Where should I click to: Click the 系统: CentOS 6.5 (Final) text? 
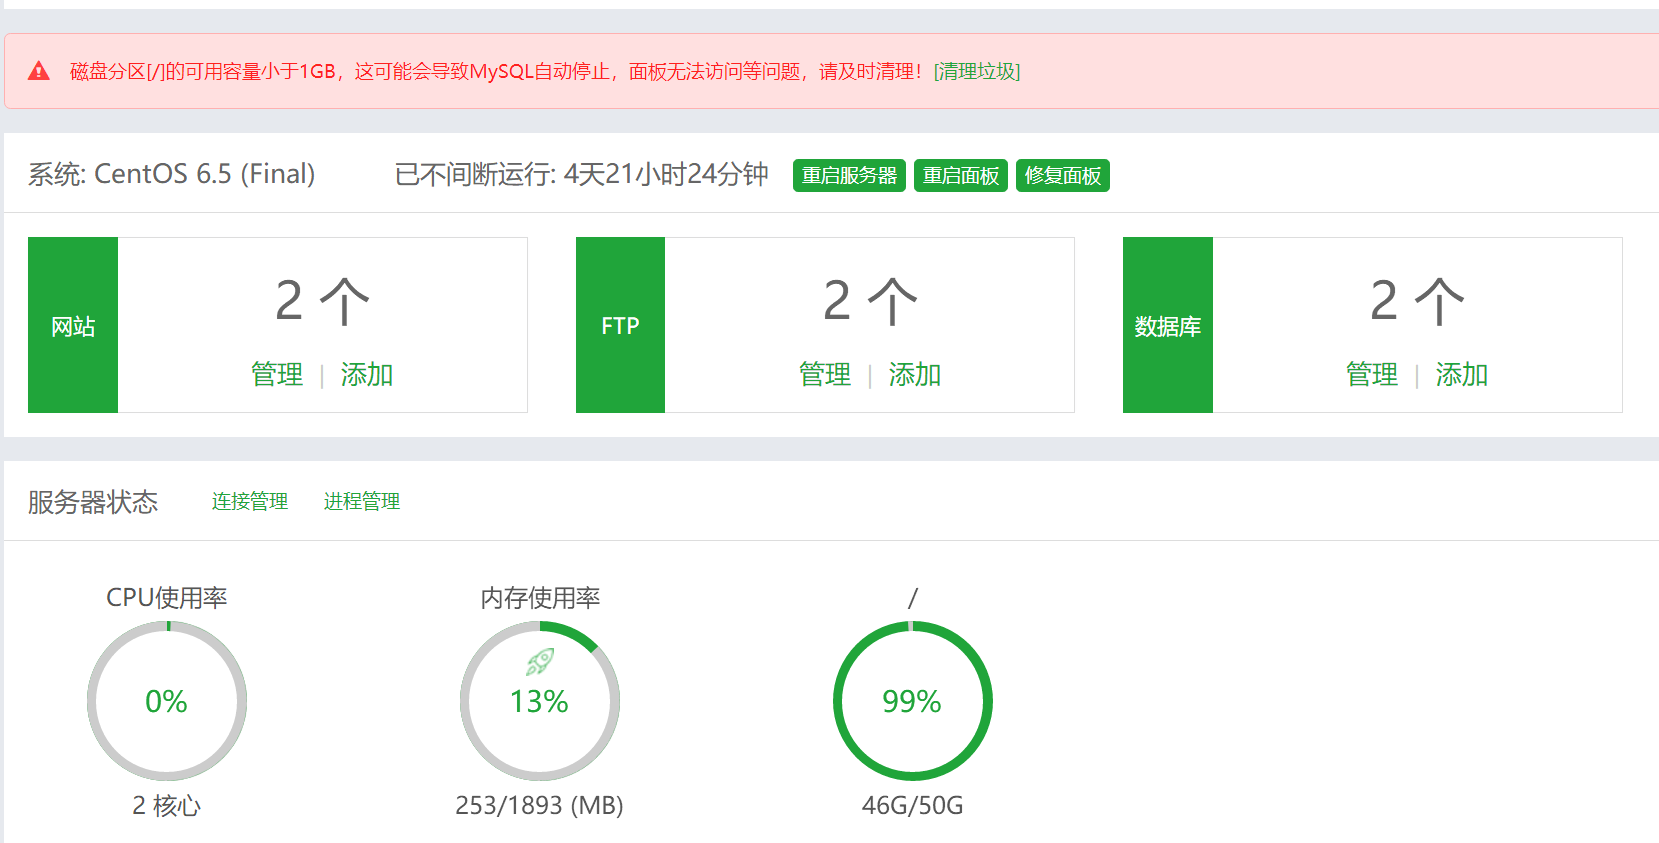172,174
